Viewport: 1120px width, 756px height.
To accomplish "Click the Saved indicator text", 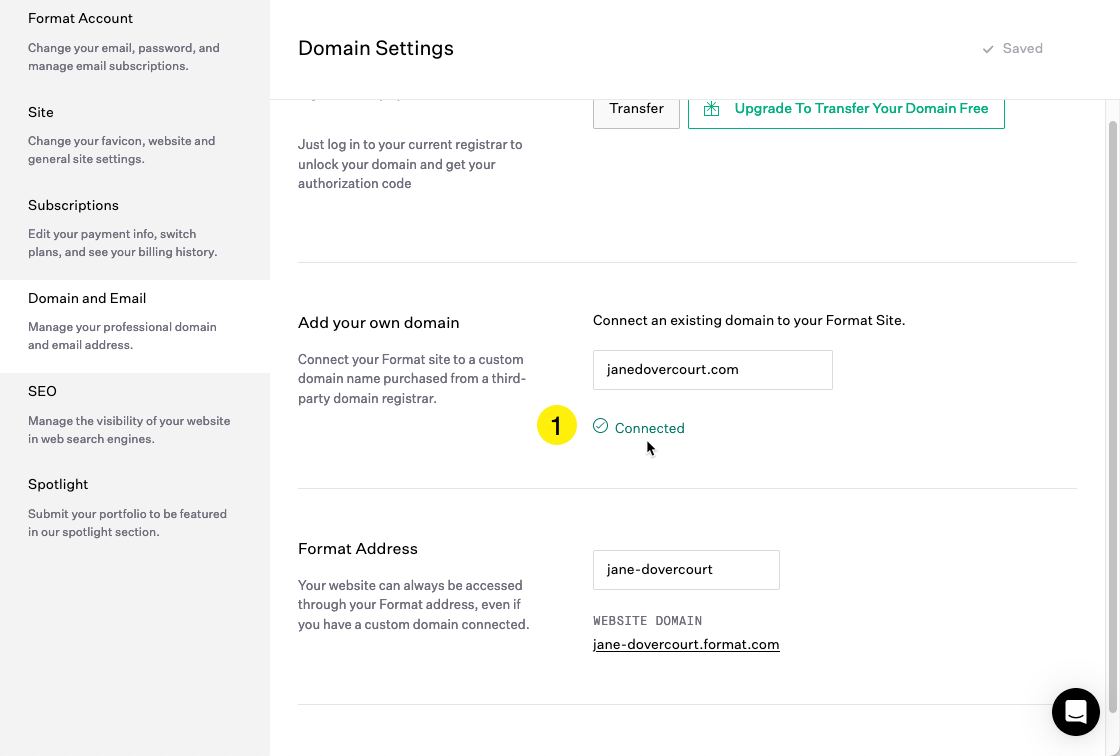I will (1022, 48).
